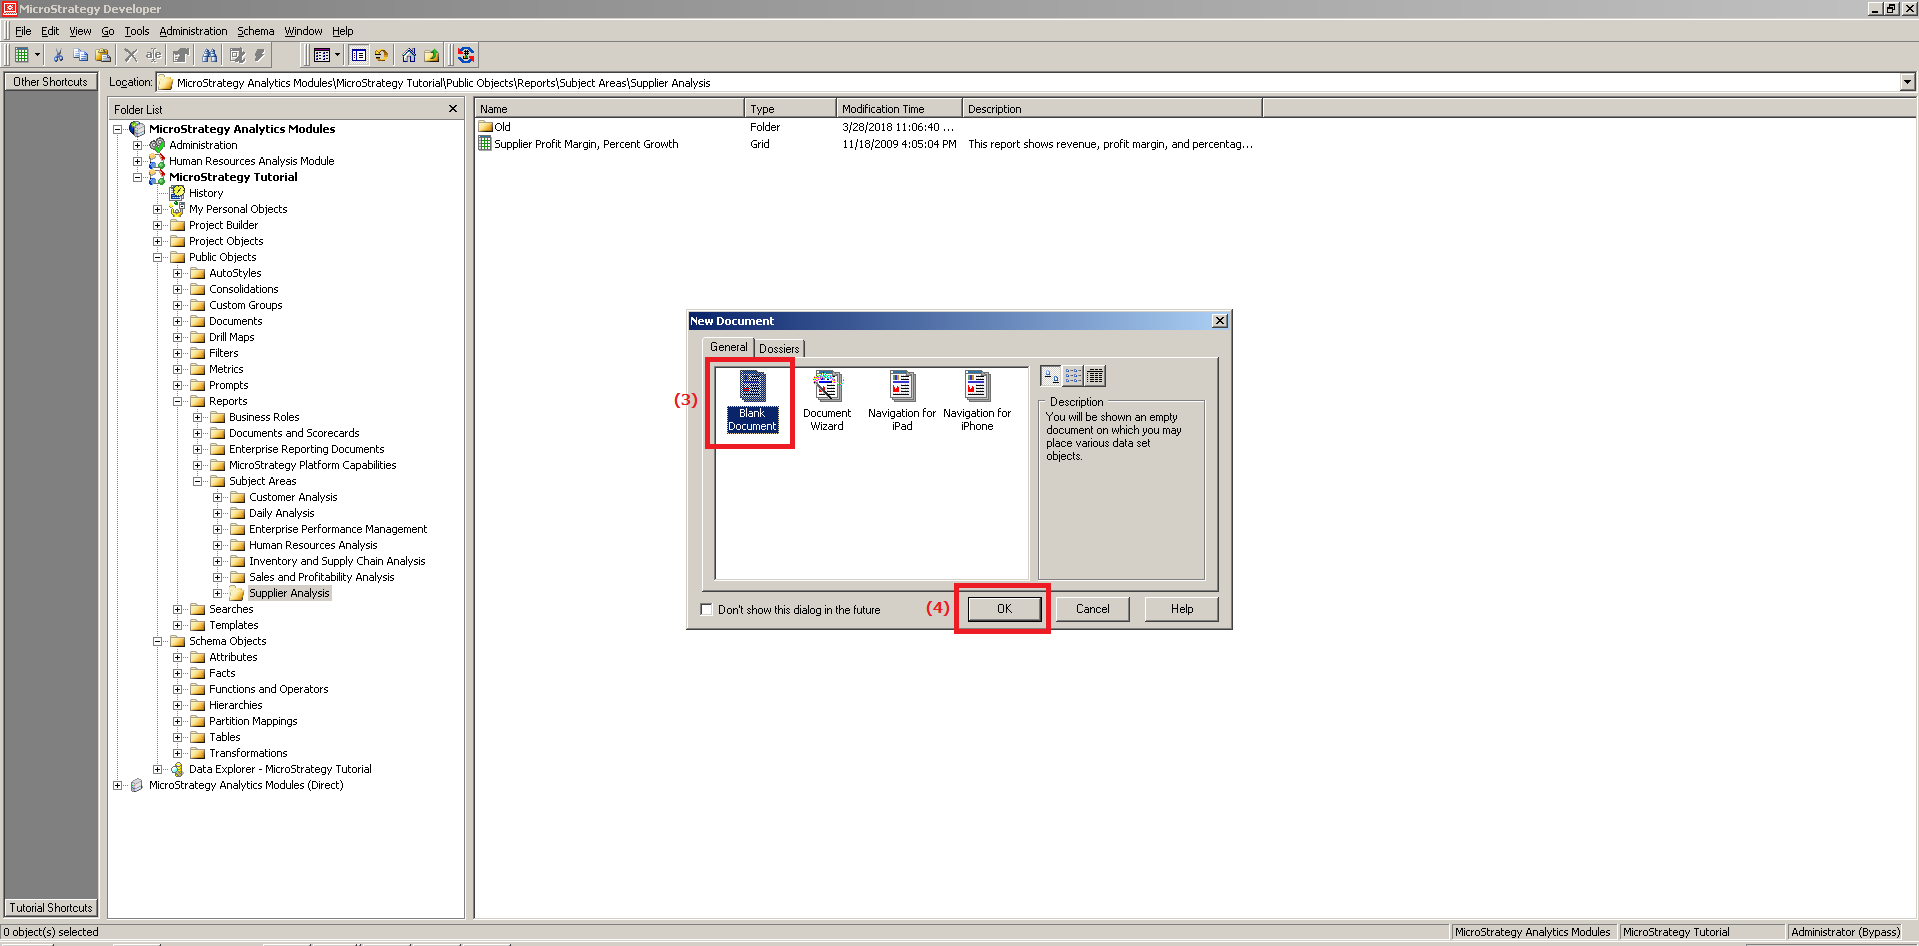Screen dimensions: 1919x946
Task: Select the Blank Document template icon
Action: (x=752, y=401)
